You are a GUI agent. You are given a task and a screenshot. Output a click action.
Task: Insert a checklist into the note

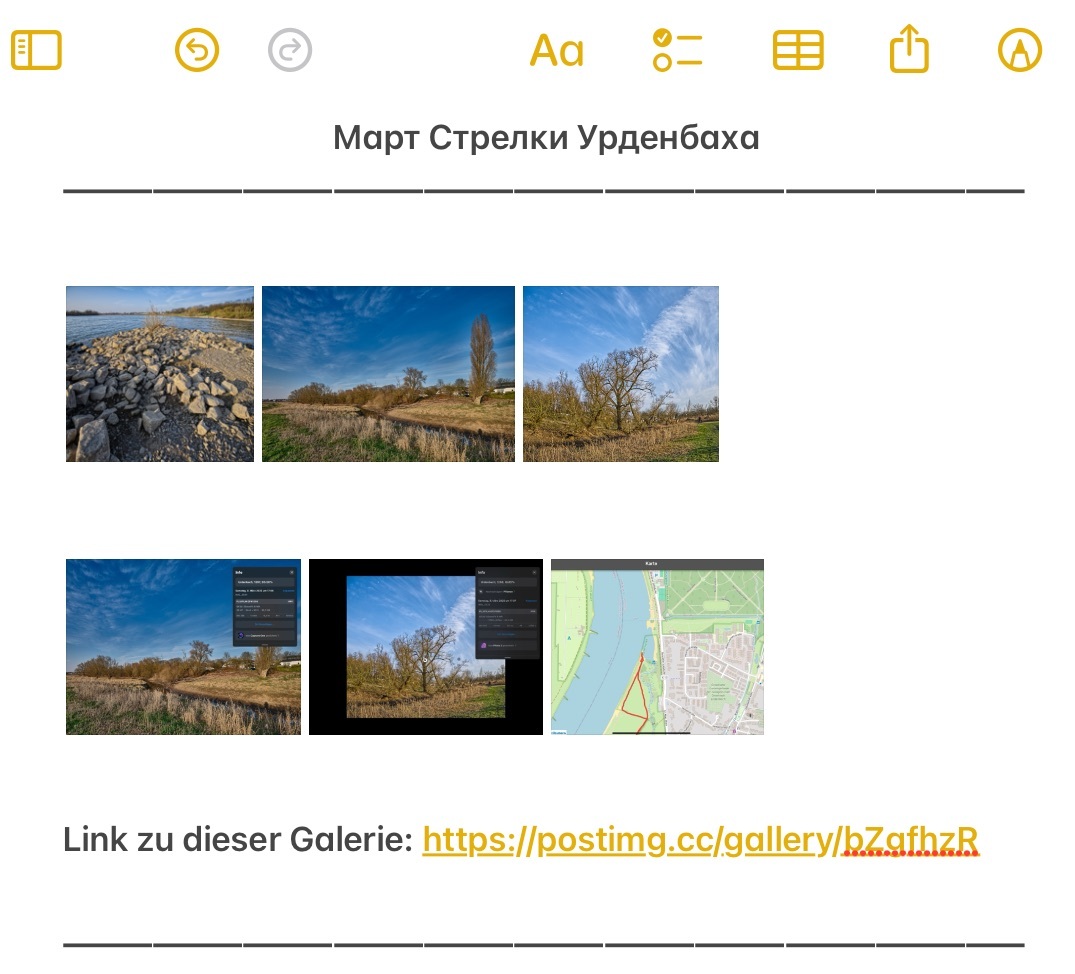coord(677,50)
